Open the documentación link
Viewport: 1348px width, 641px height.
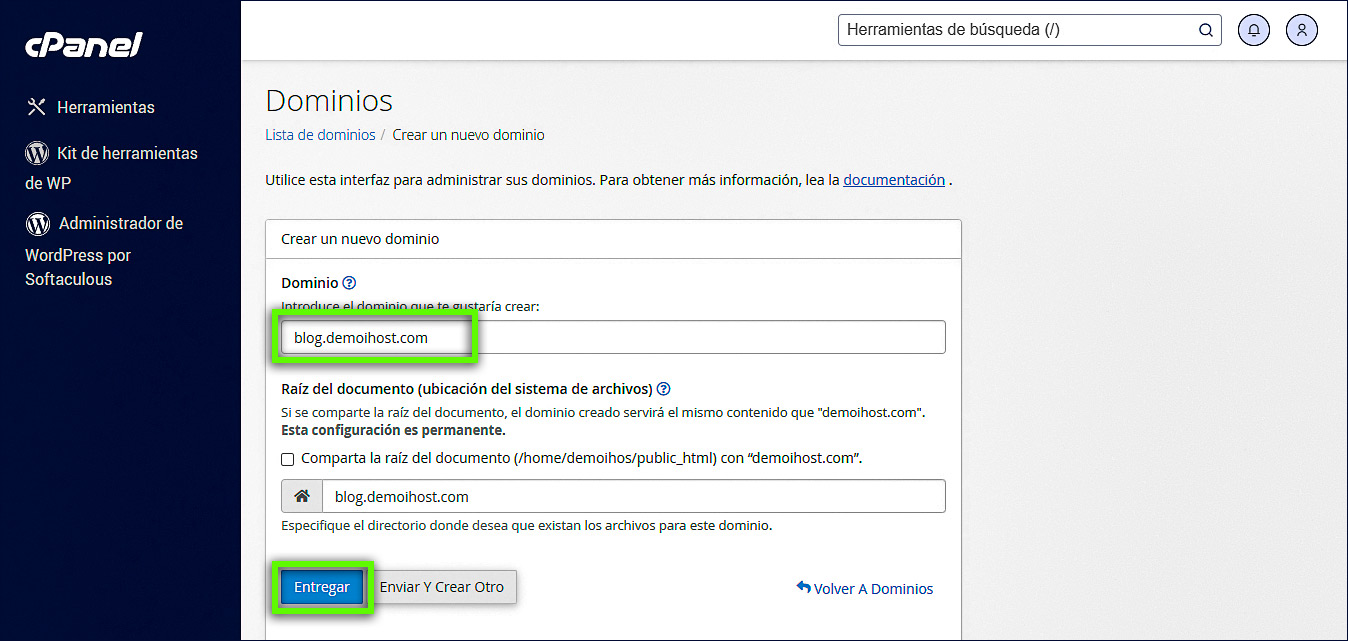point(894,179)
